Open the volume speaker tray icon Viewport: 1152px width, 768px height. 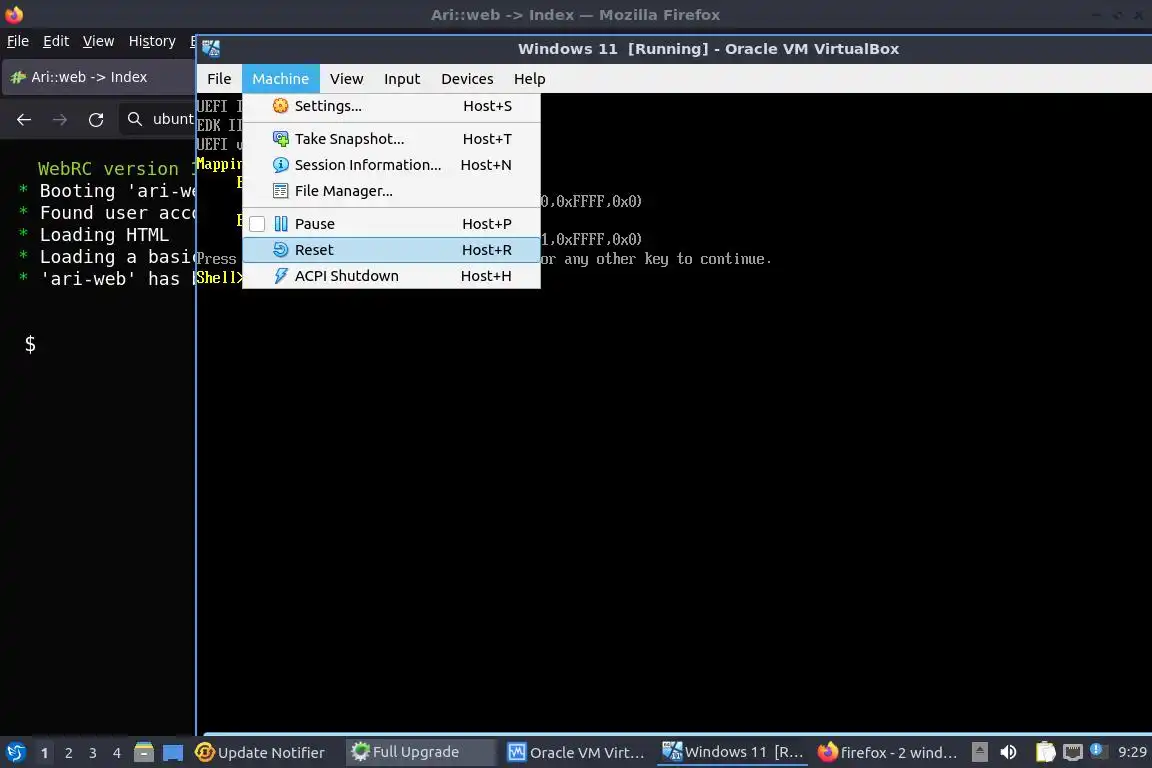pos(1009,752)
